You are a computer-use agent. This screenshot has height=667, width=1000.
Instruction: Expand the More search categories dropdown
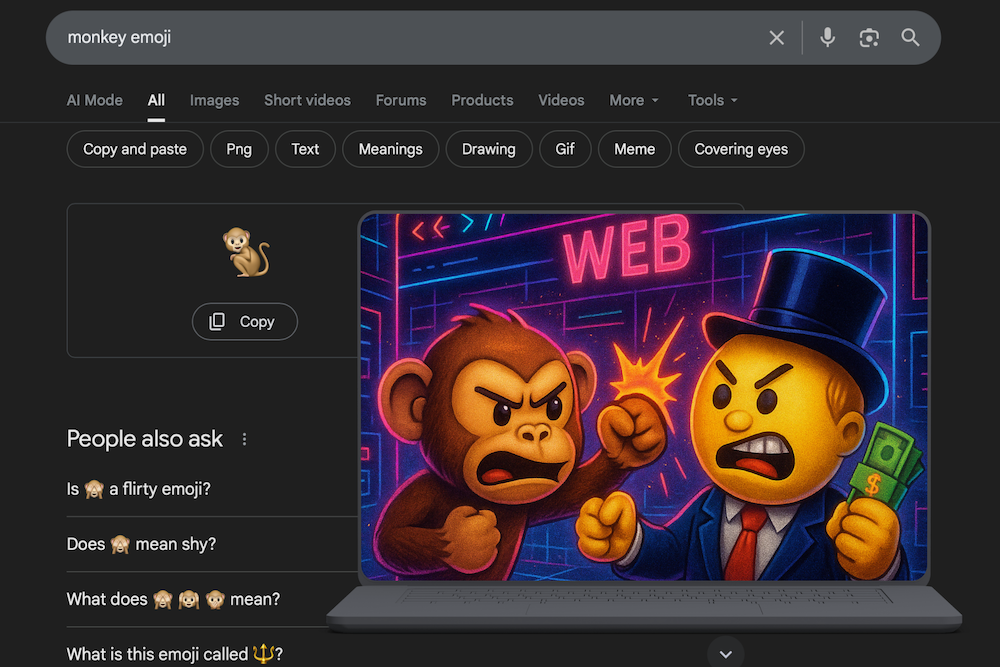(634, 100)
